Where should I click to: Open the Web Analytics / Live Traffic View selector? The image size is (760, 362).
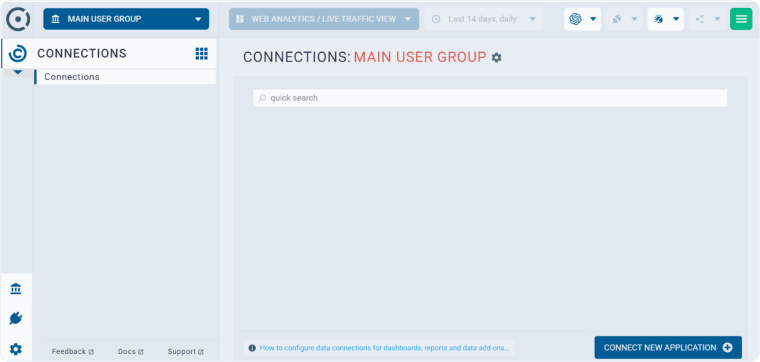324,19
